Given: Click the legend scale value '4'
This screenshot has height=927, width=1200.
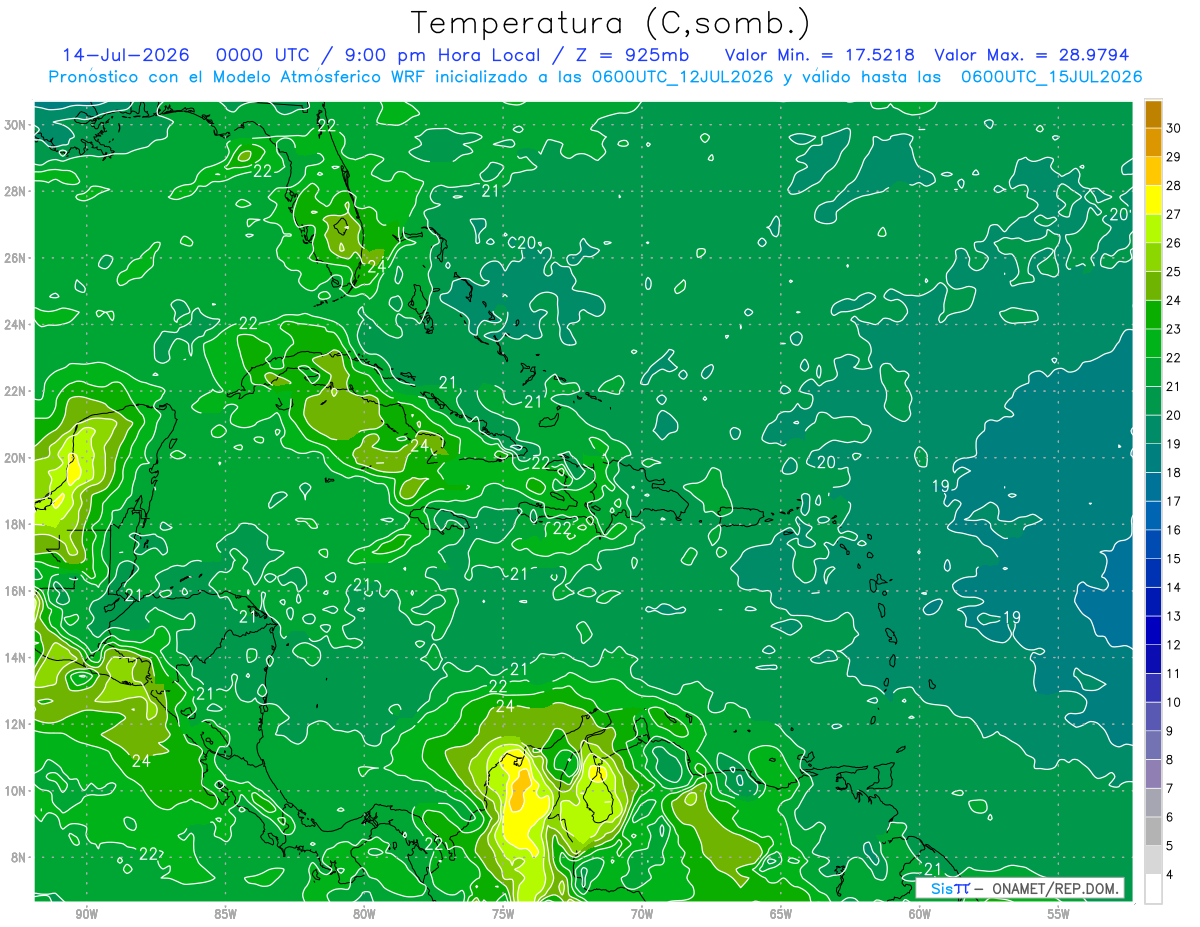Looking at the screenshot, I should pyautogui.click(x=1171, y=874).
